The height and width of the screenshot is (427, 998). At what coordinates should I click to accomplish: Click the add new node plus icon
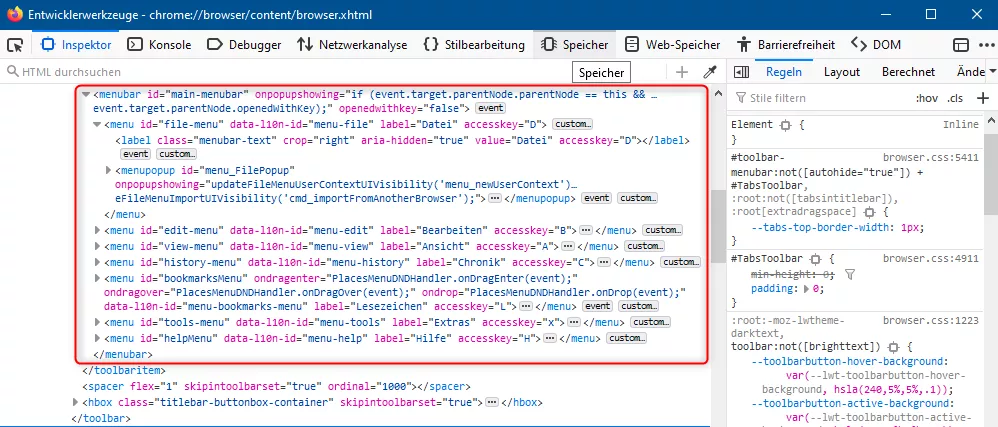click(x=682, y=72)
